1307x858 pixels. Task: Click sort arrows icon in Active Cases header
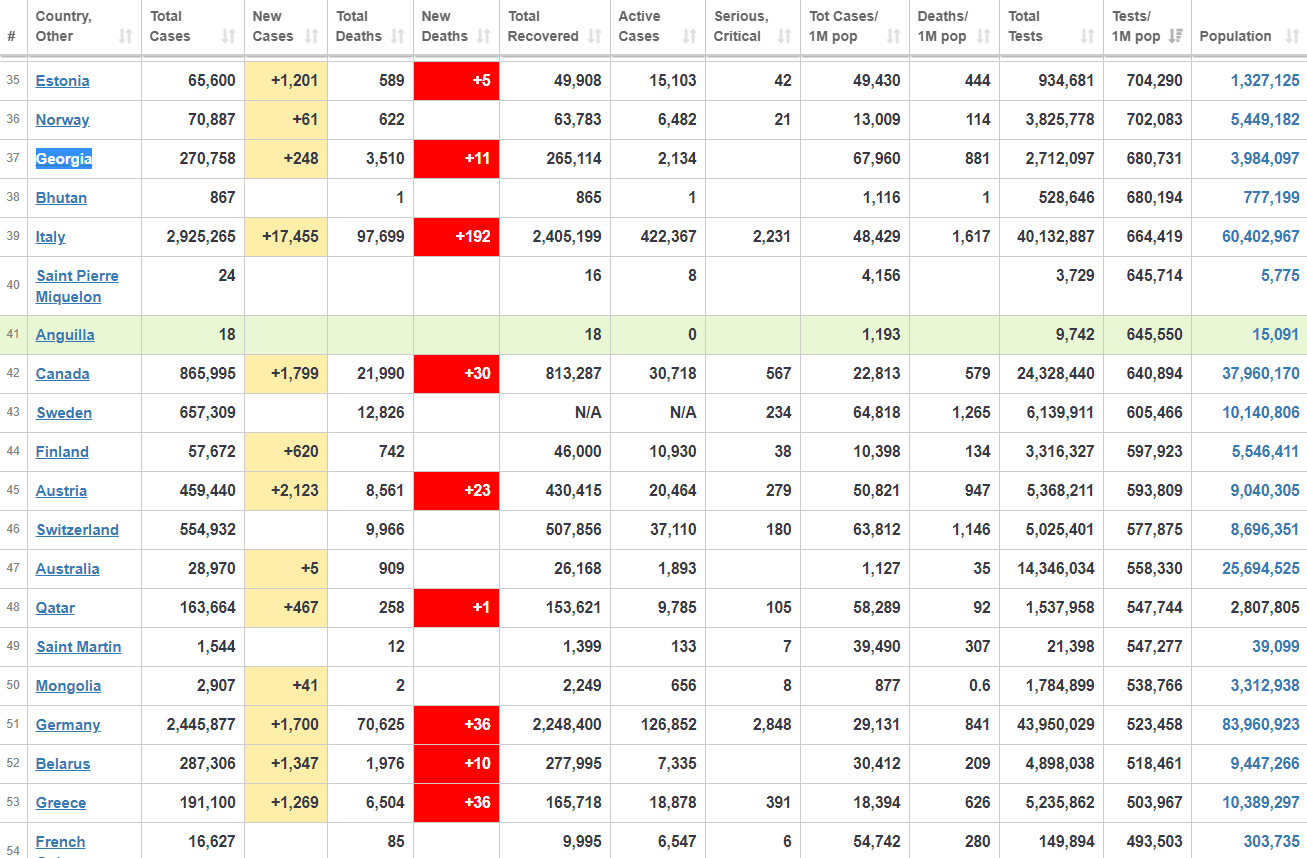tap(689, 36)
